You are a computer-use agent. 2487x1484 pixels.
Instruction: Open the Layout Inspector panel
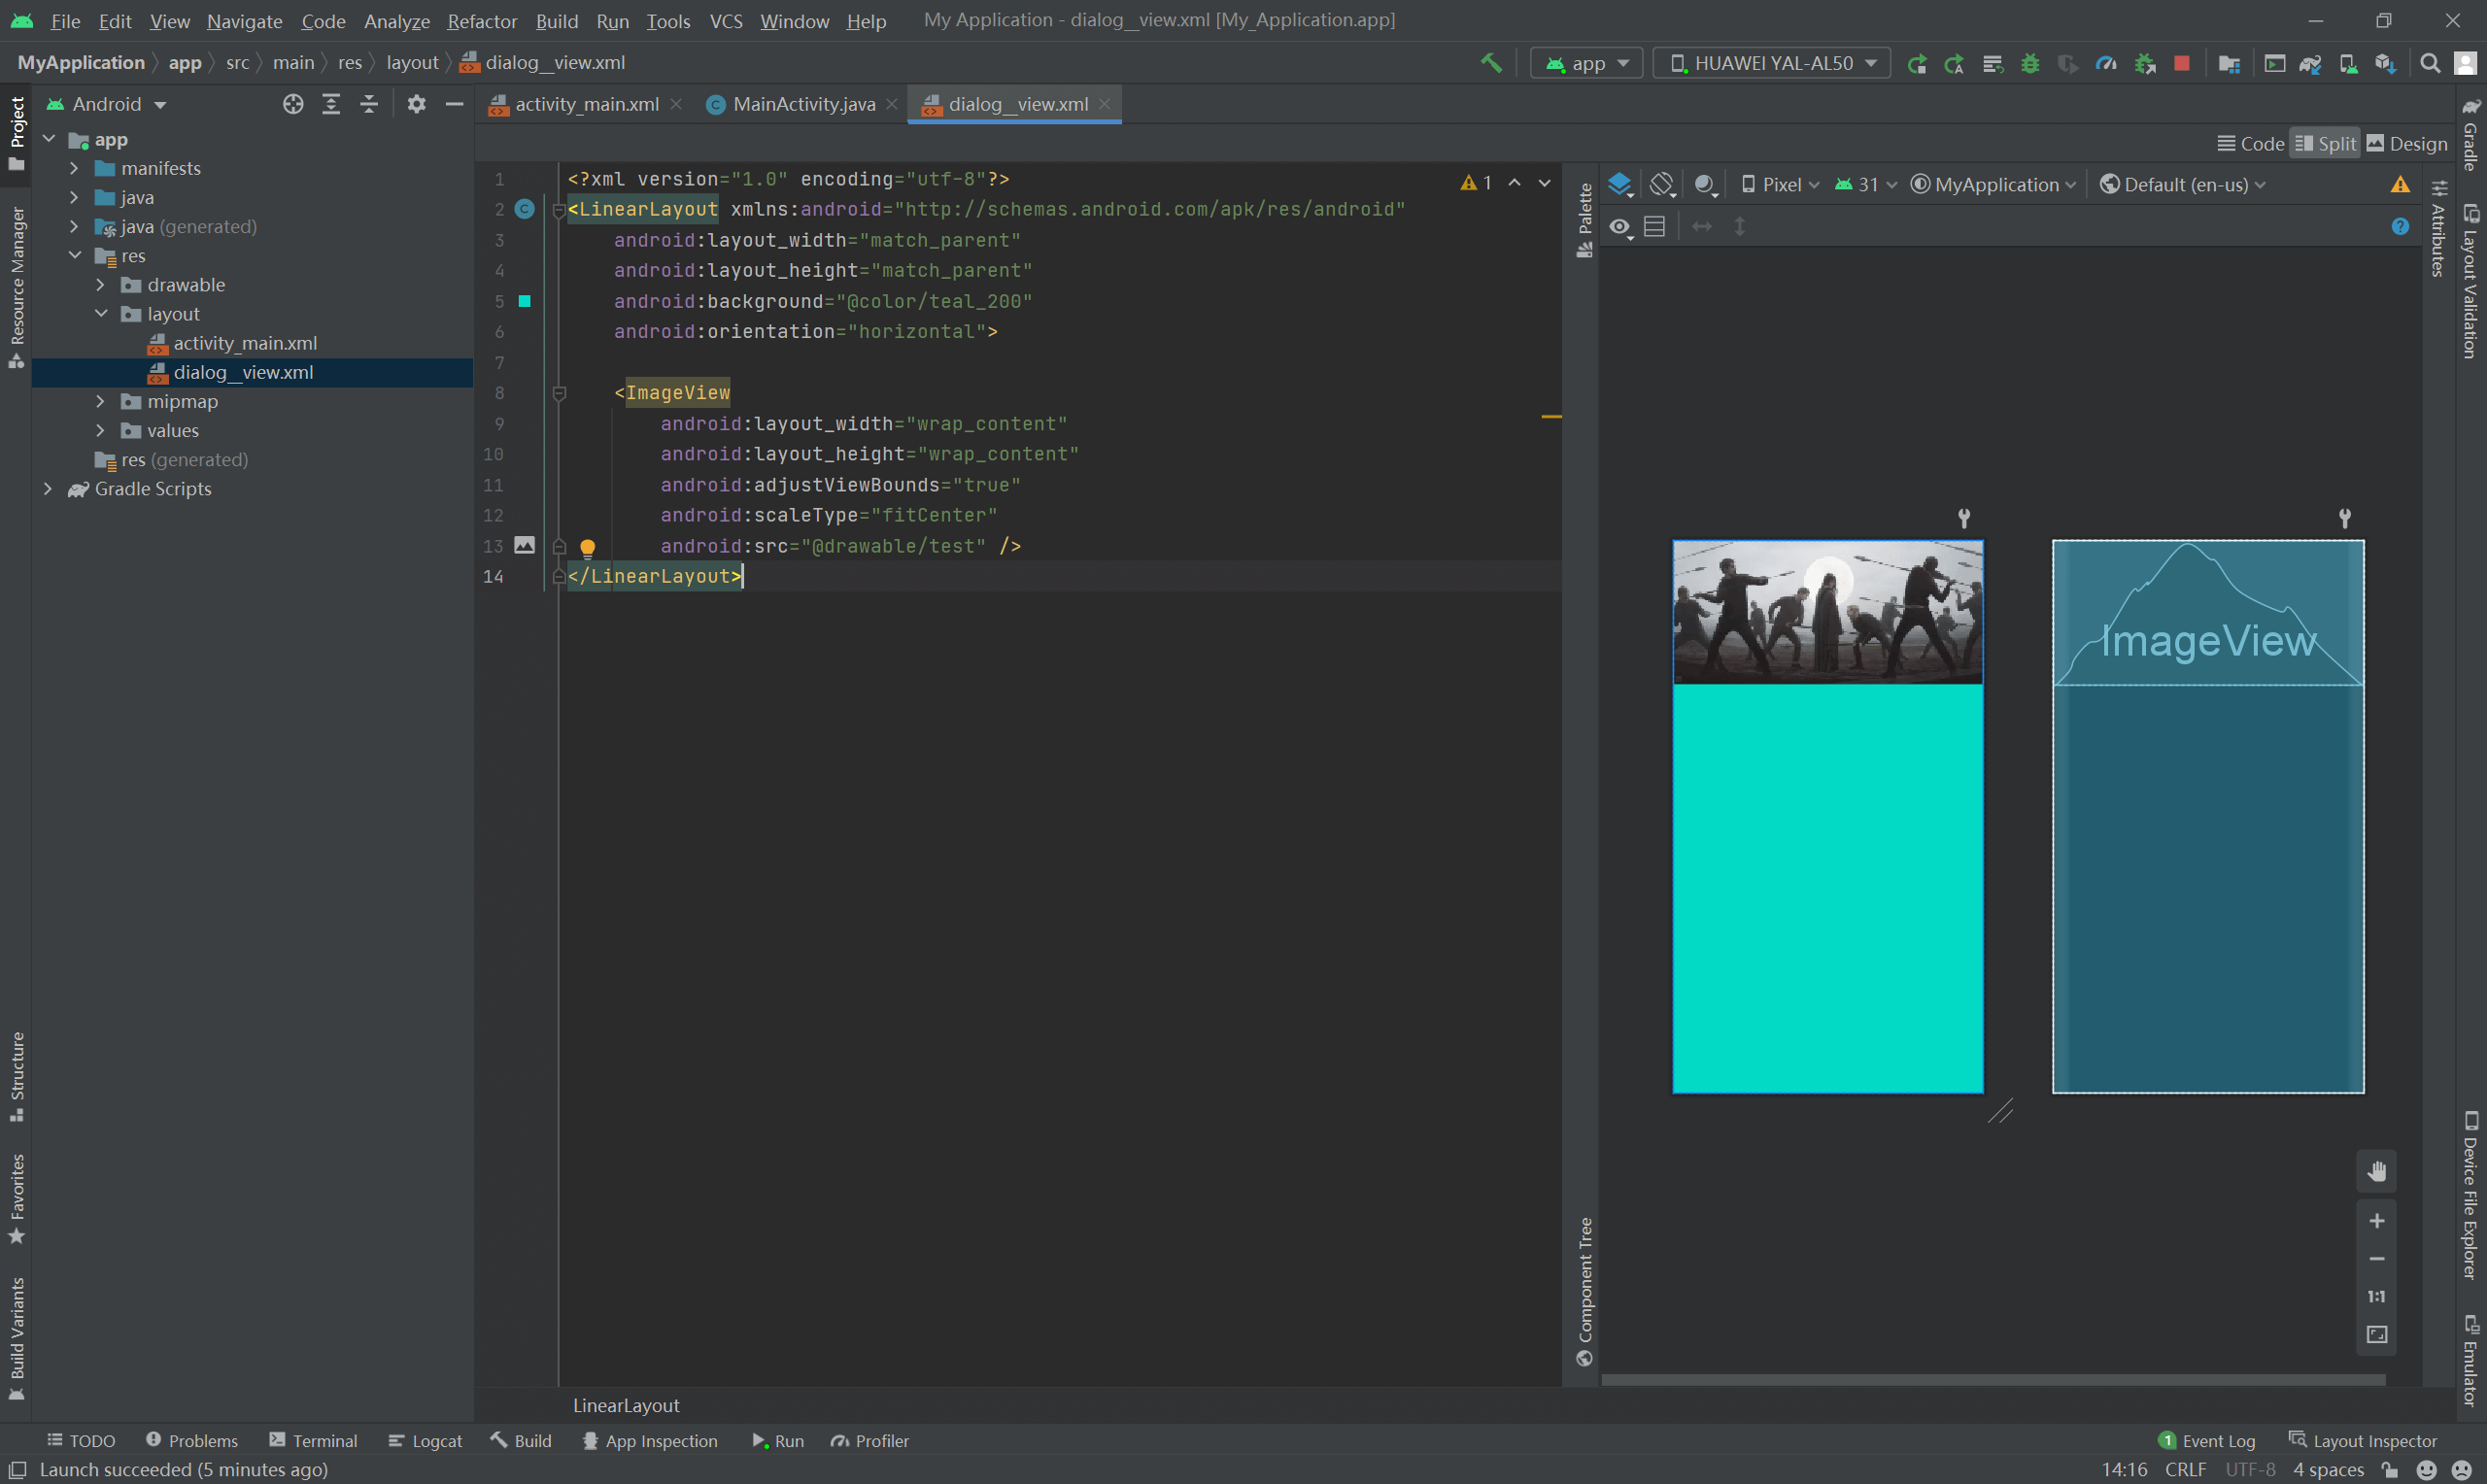2363,1441
